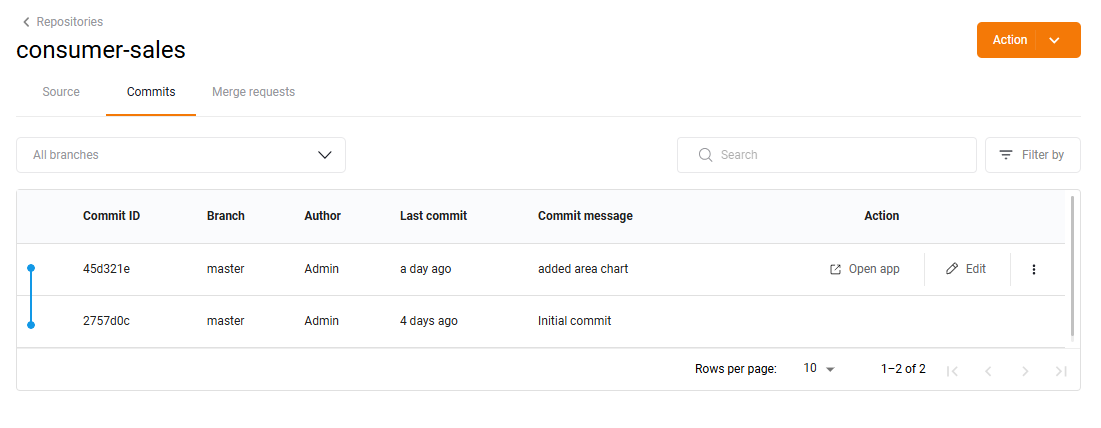1101x428 pixels.
Task: Click the Open app external link icon
Action: 836,269
